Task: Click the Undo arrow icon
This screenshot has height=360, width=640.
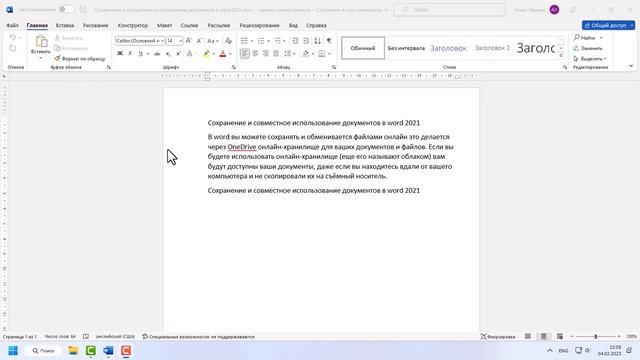Action: point(13,38)
